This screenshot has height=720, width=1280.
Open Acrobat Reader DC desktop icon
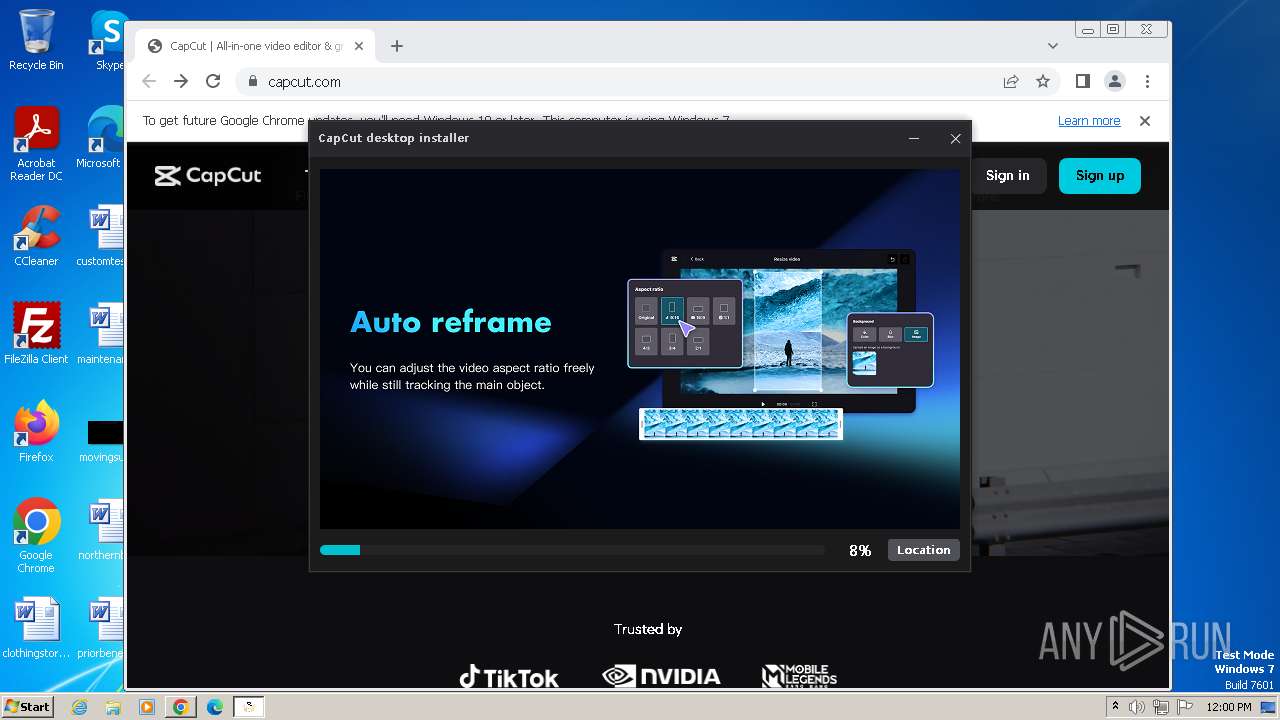pos(36,145)
